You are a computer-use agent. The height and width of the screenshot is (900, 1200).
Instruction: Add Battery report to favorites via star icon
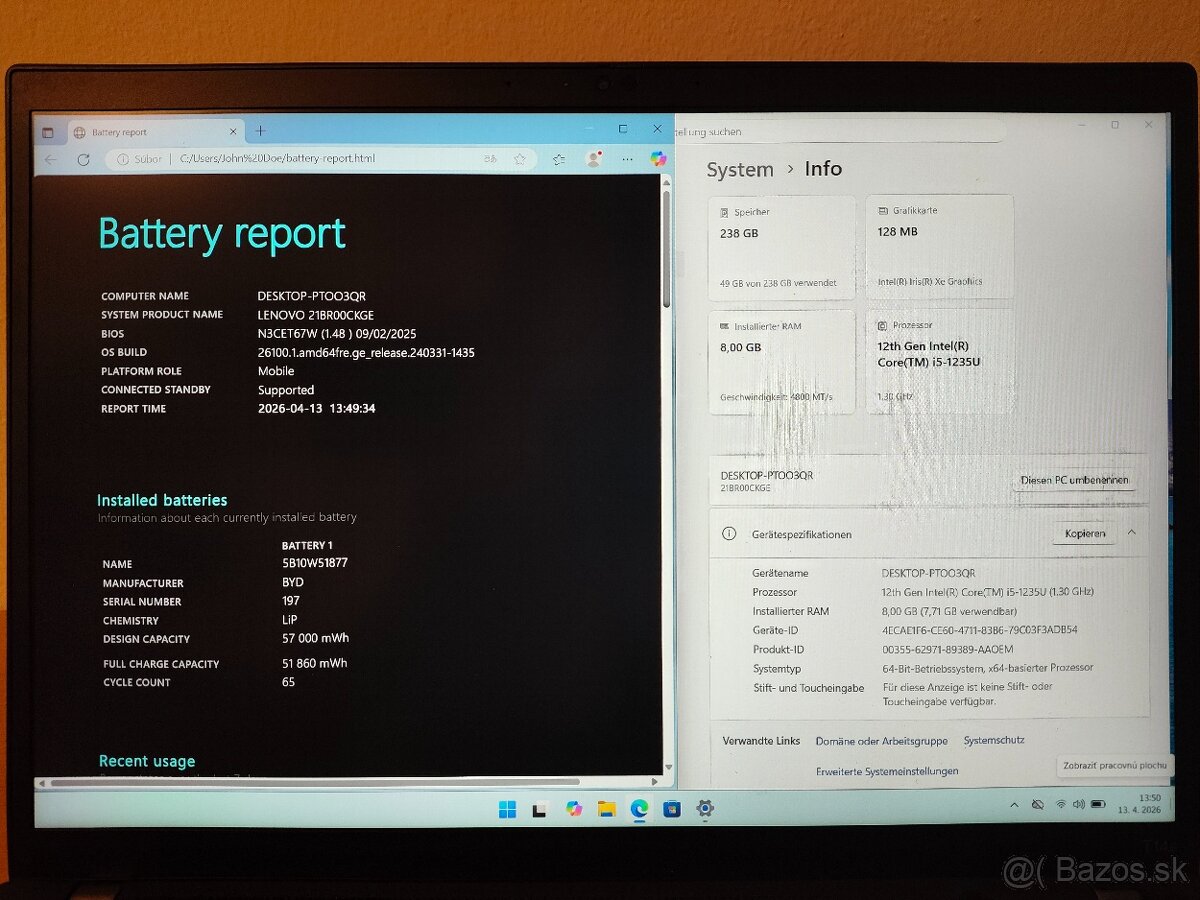(x=520, y=158)
